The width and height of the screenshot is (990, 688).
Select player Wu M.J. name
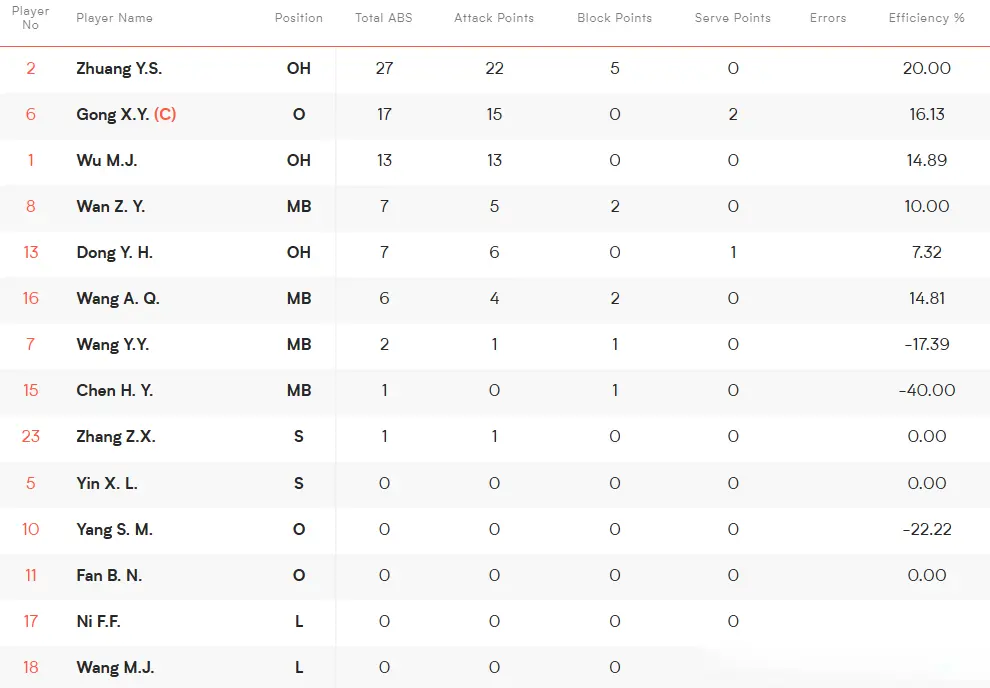coord(107,160)
